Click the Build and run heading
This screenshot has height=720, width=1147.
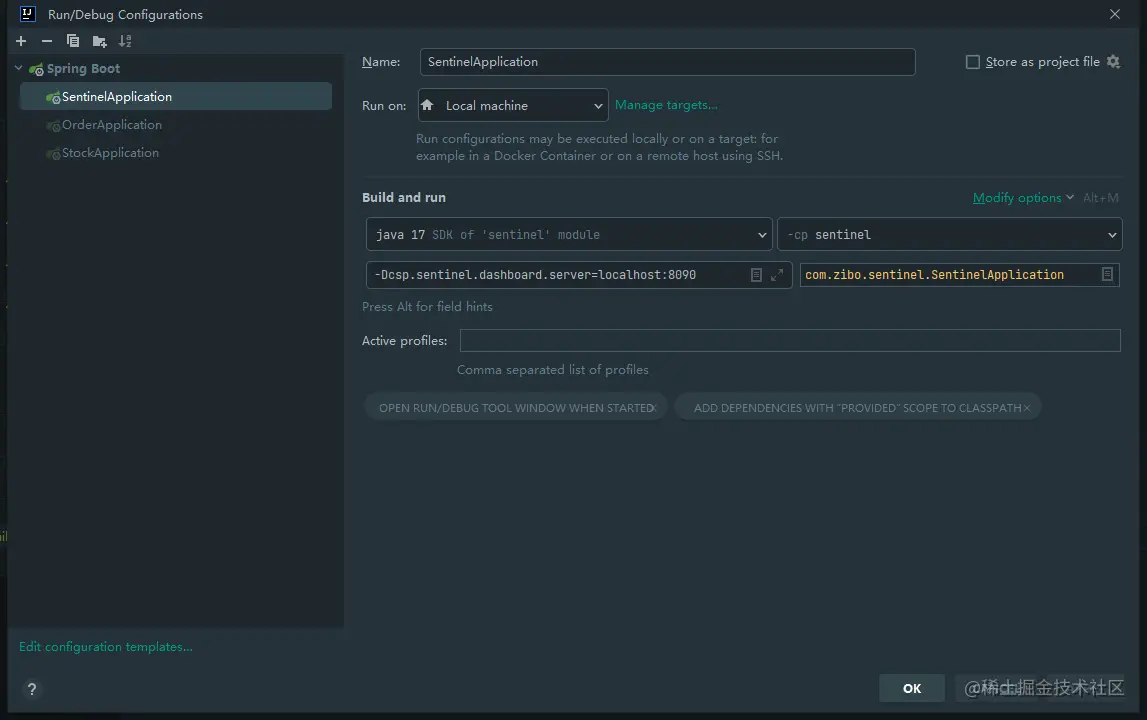(404, 198)
